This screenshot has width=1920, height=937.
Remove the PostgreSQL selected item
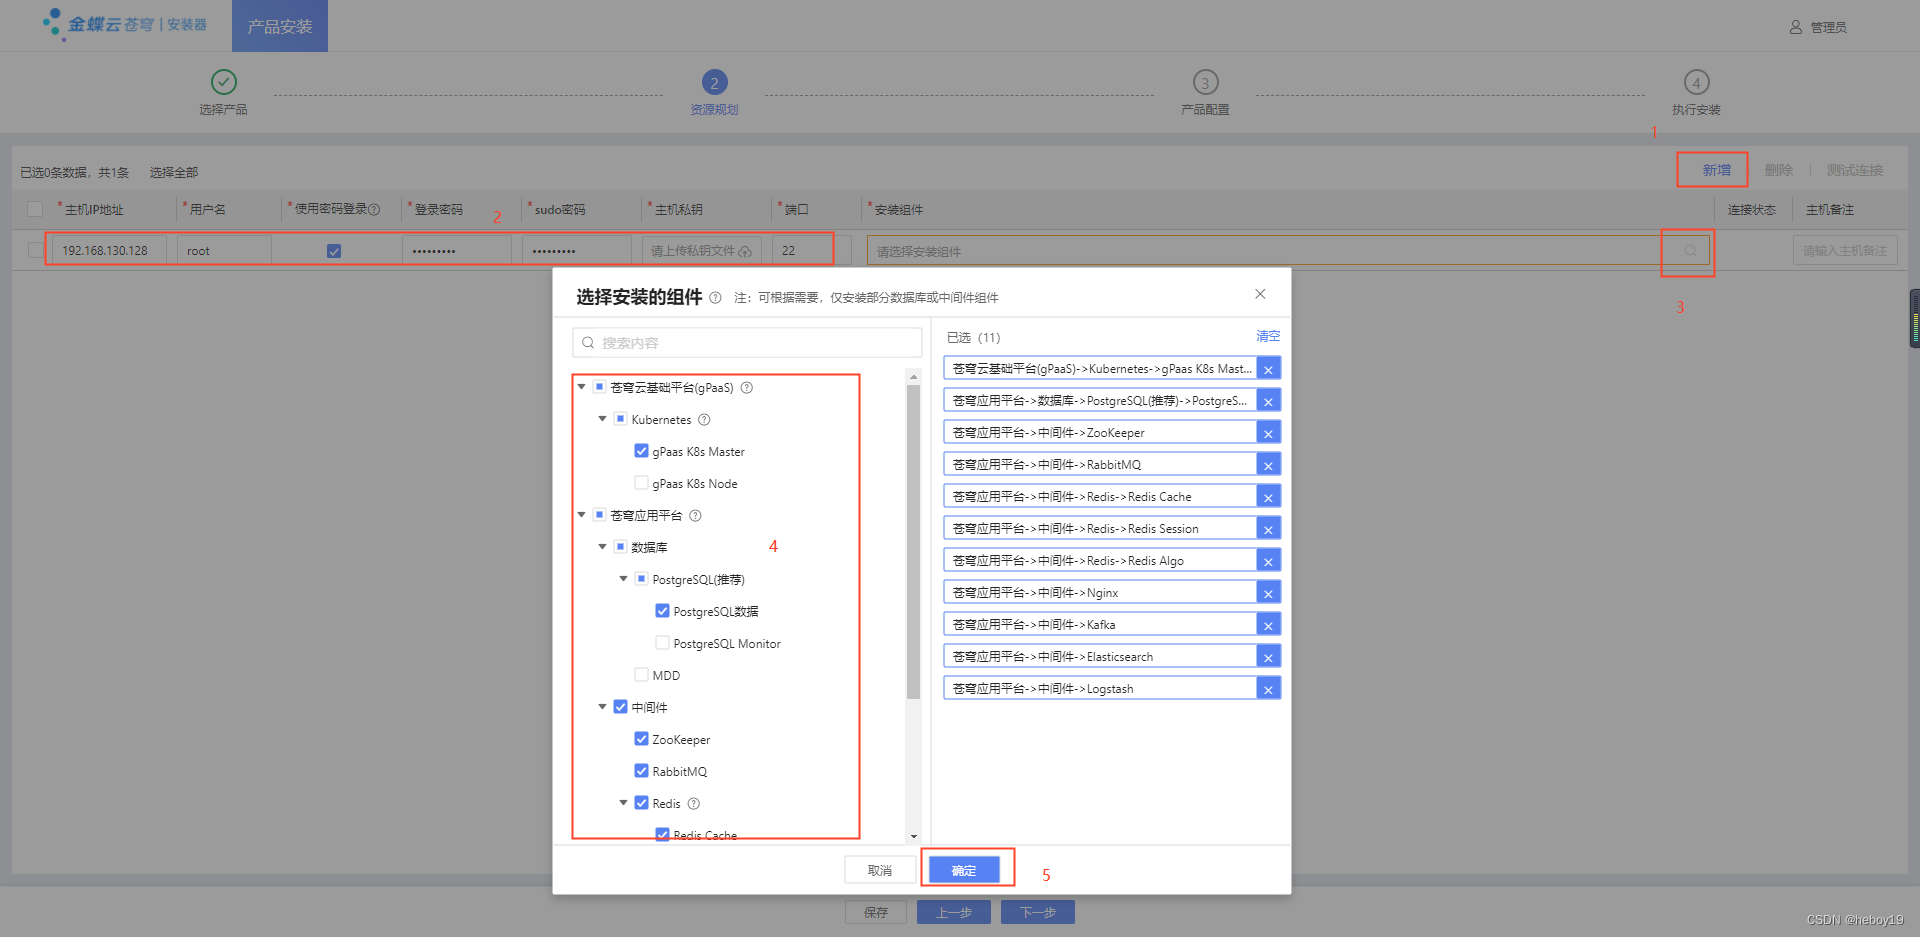pyautogui.click(x=1268, y=401)
